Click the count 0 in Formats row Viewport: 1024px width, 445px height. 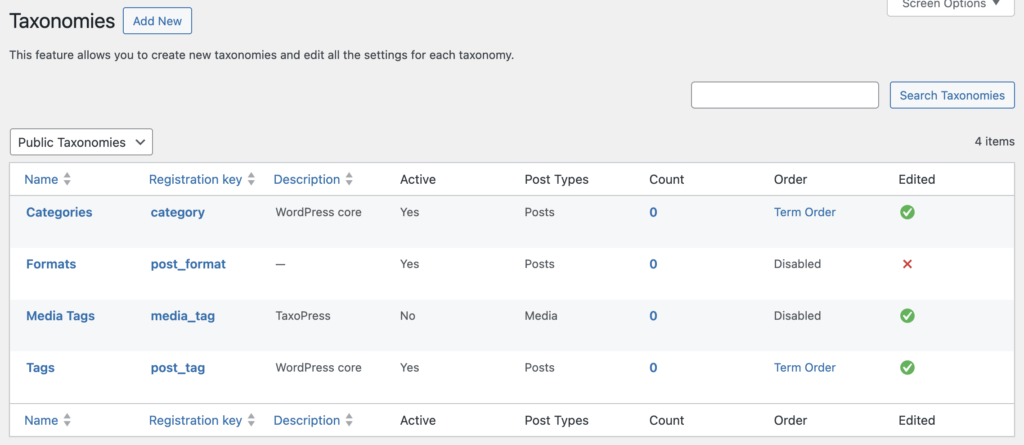click(x=653, y=264)
